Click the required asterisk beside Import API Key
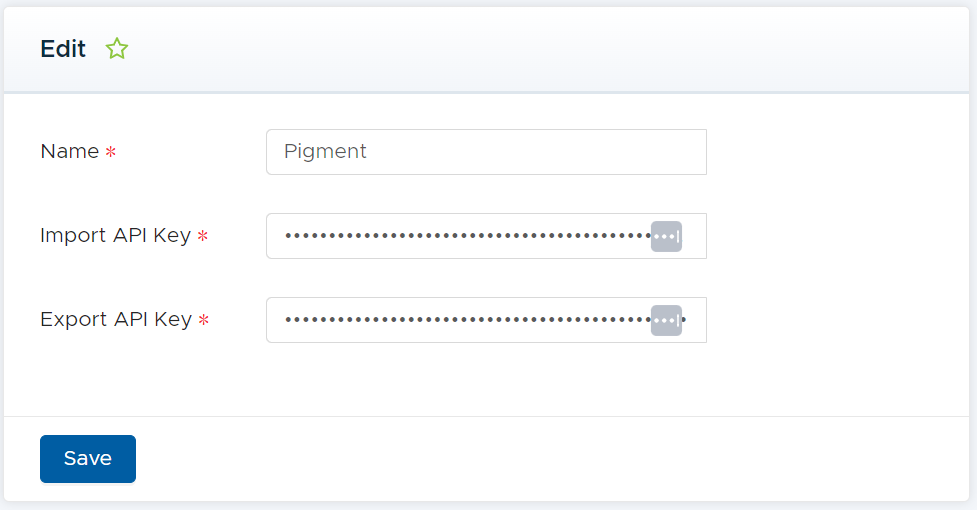The width and height of the screenshot is (977, 510). pyautogui.click(x=203, y=237)
